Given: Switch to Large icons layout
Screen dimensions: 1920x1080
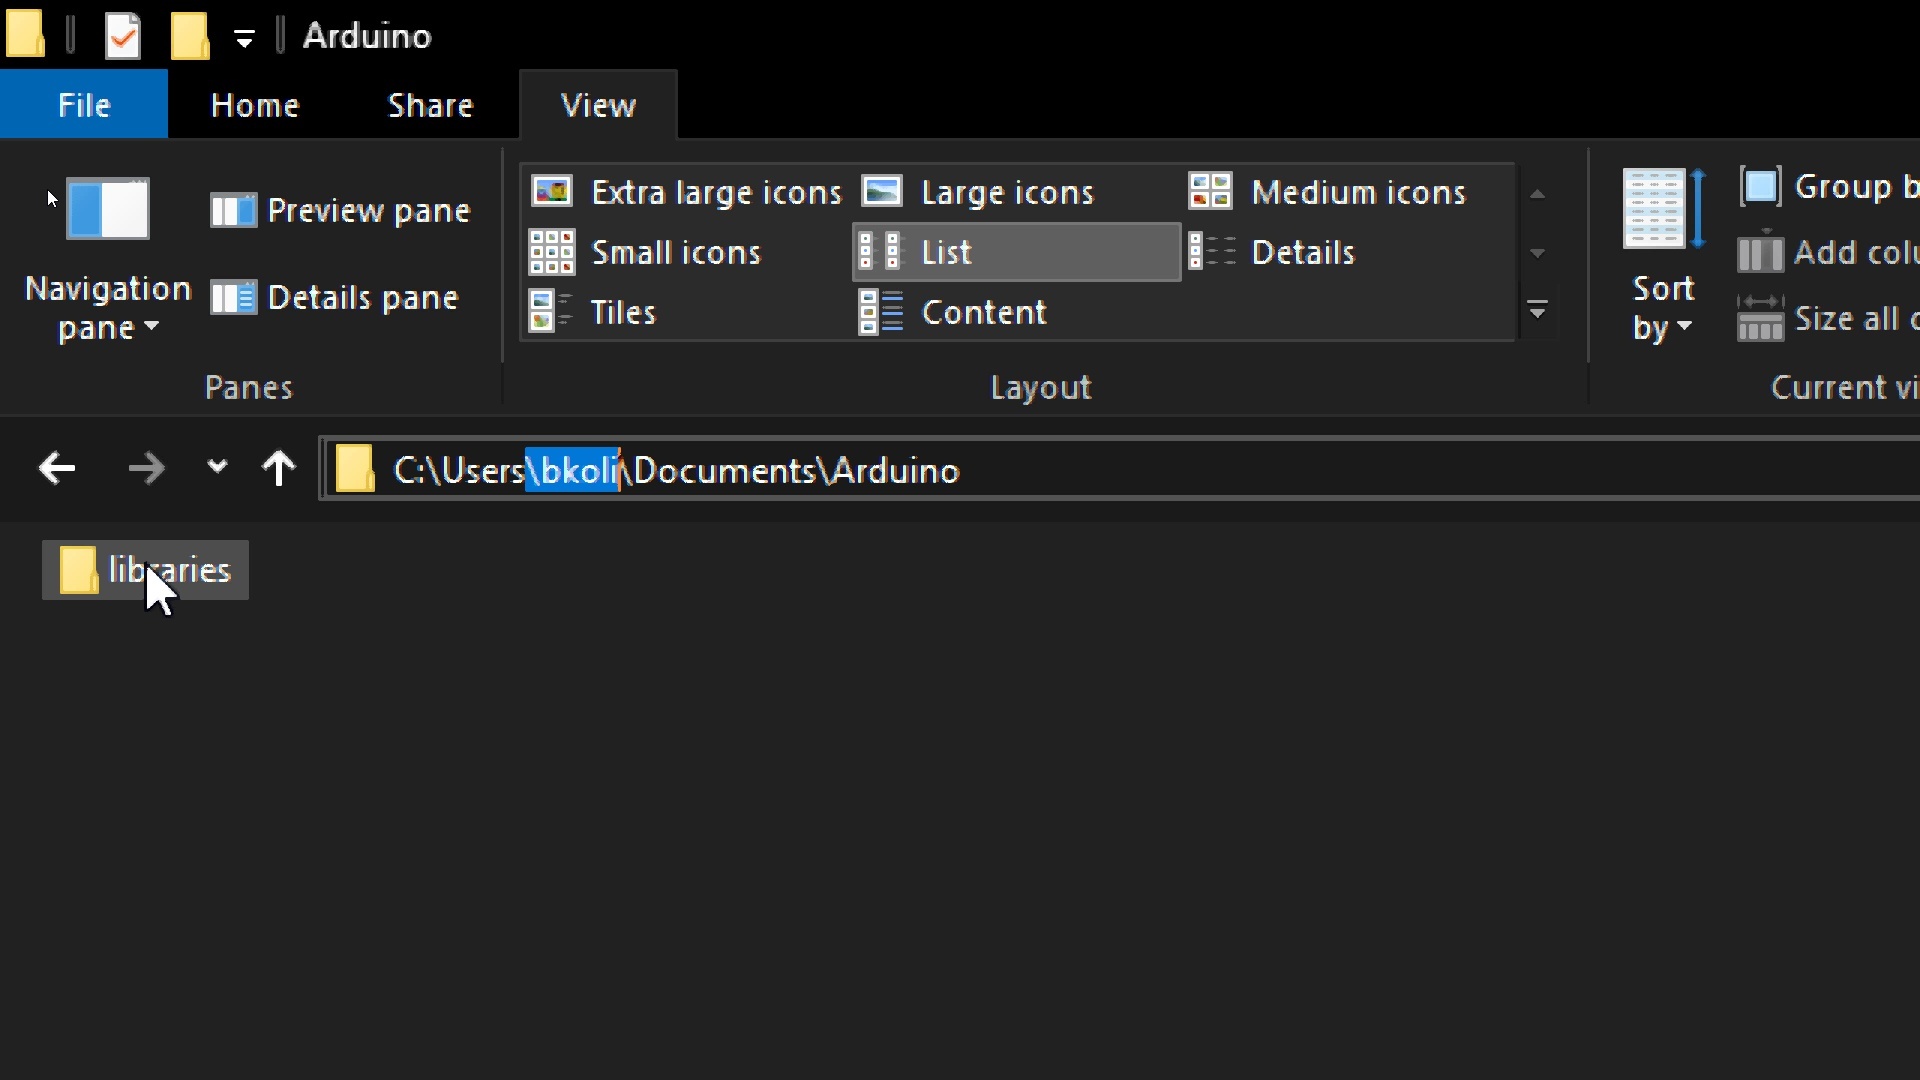Looking at the screenshot, I should (980, 192).
